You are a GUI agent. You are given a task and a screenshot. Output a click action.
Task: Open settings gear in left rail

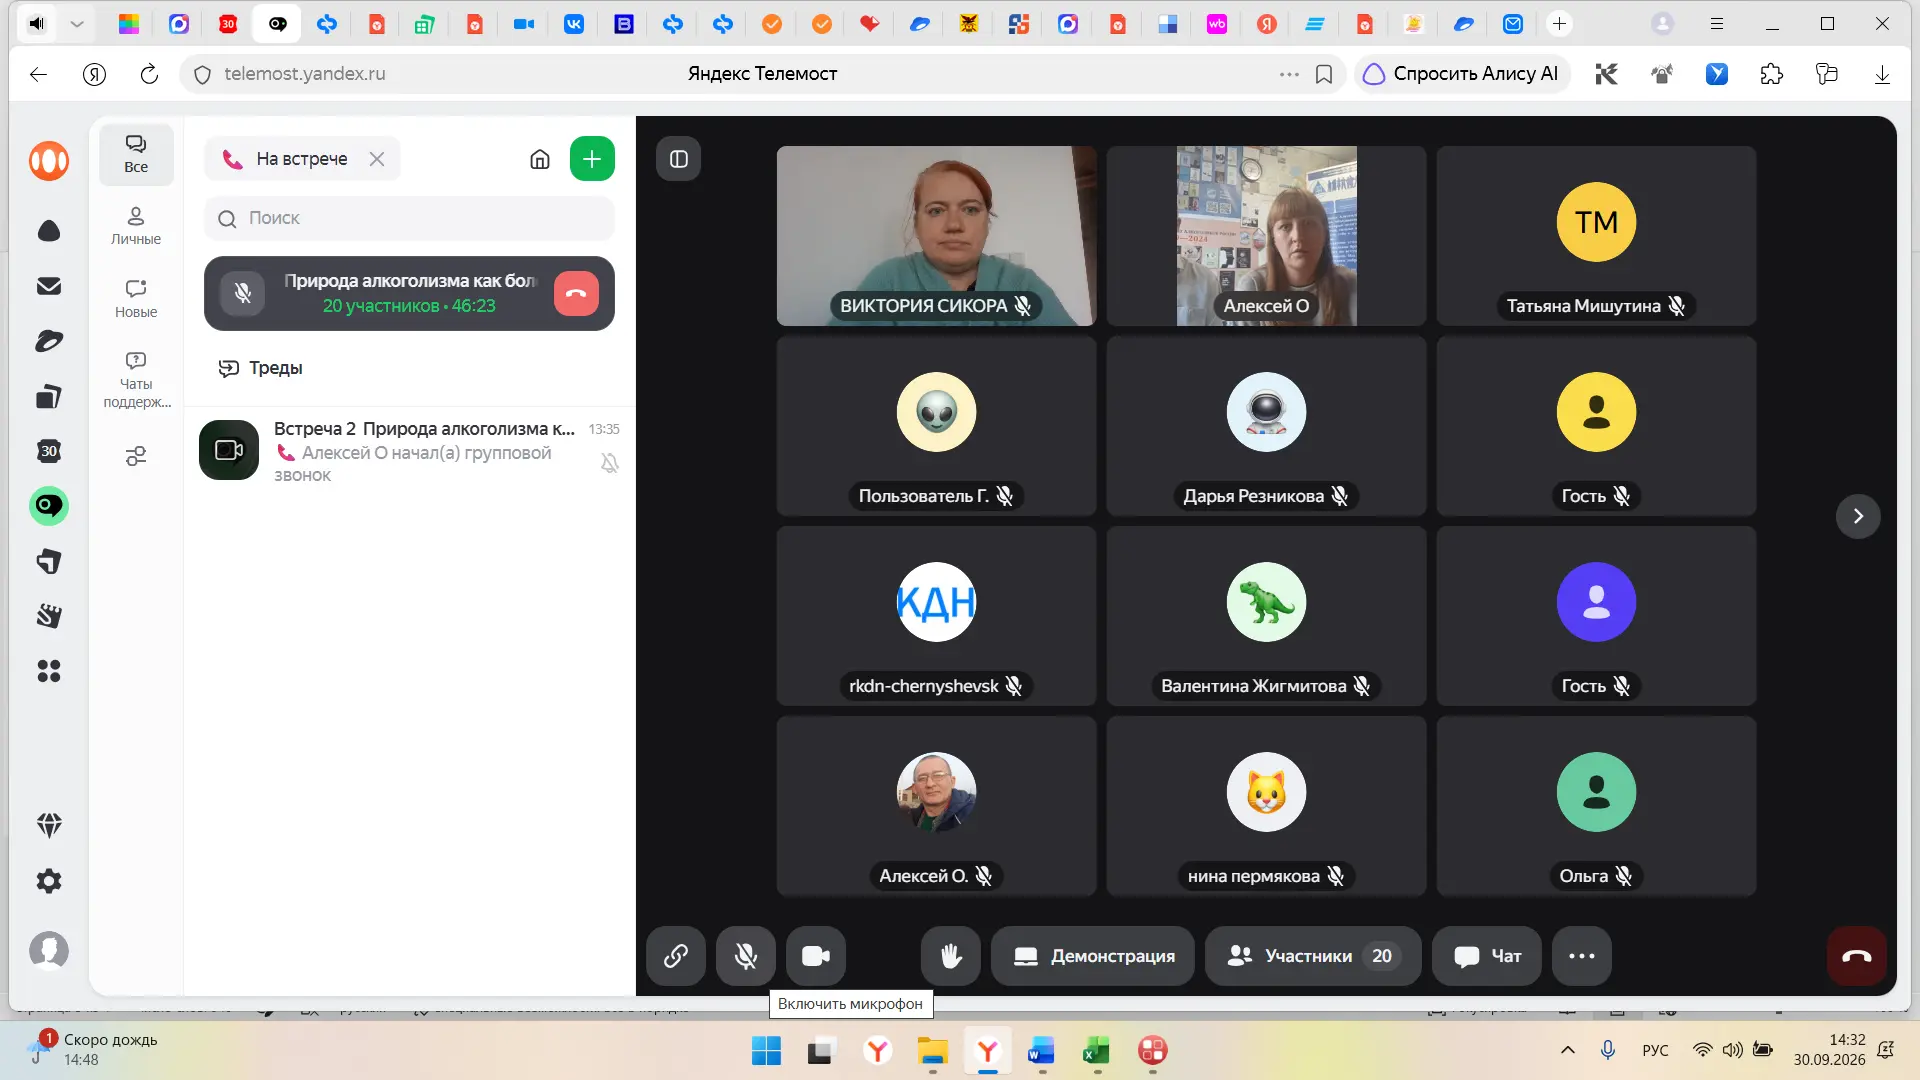coord(49,881)
